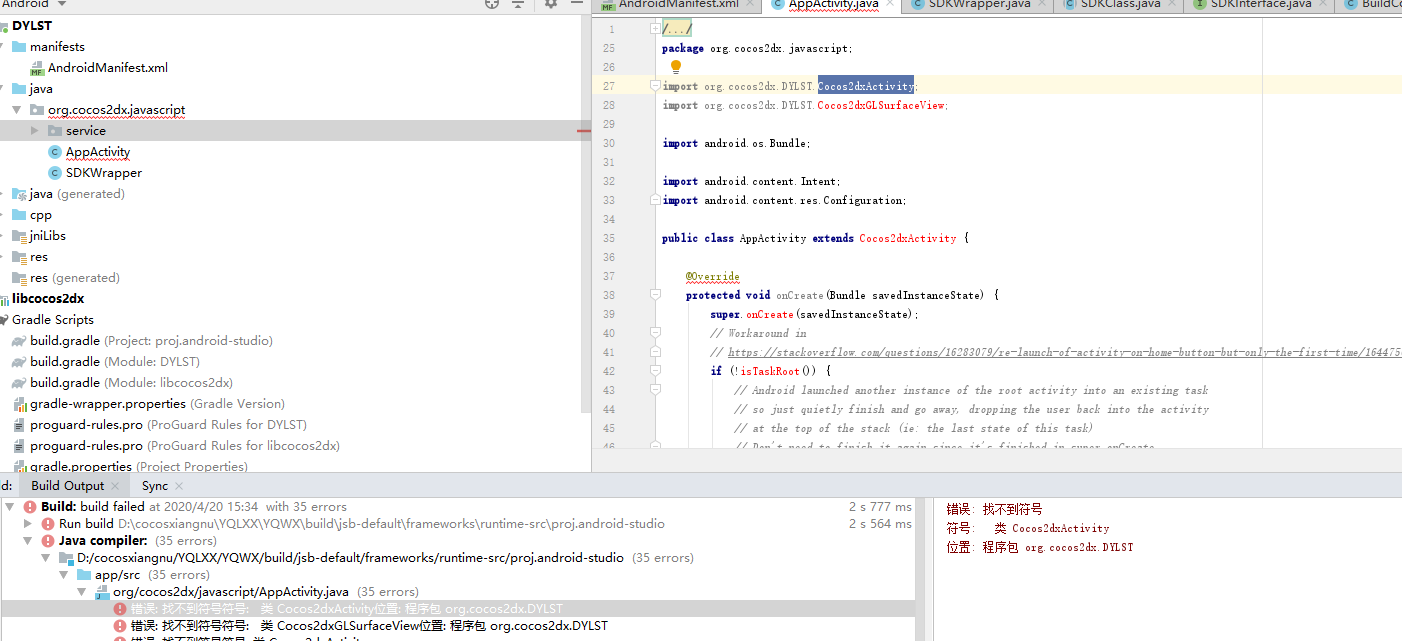Click the highlighted Cocos2dxActivity import text
Viewport: 1402px width, 641px height.
click(x=865, y=86)
